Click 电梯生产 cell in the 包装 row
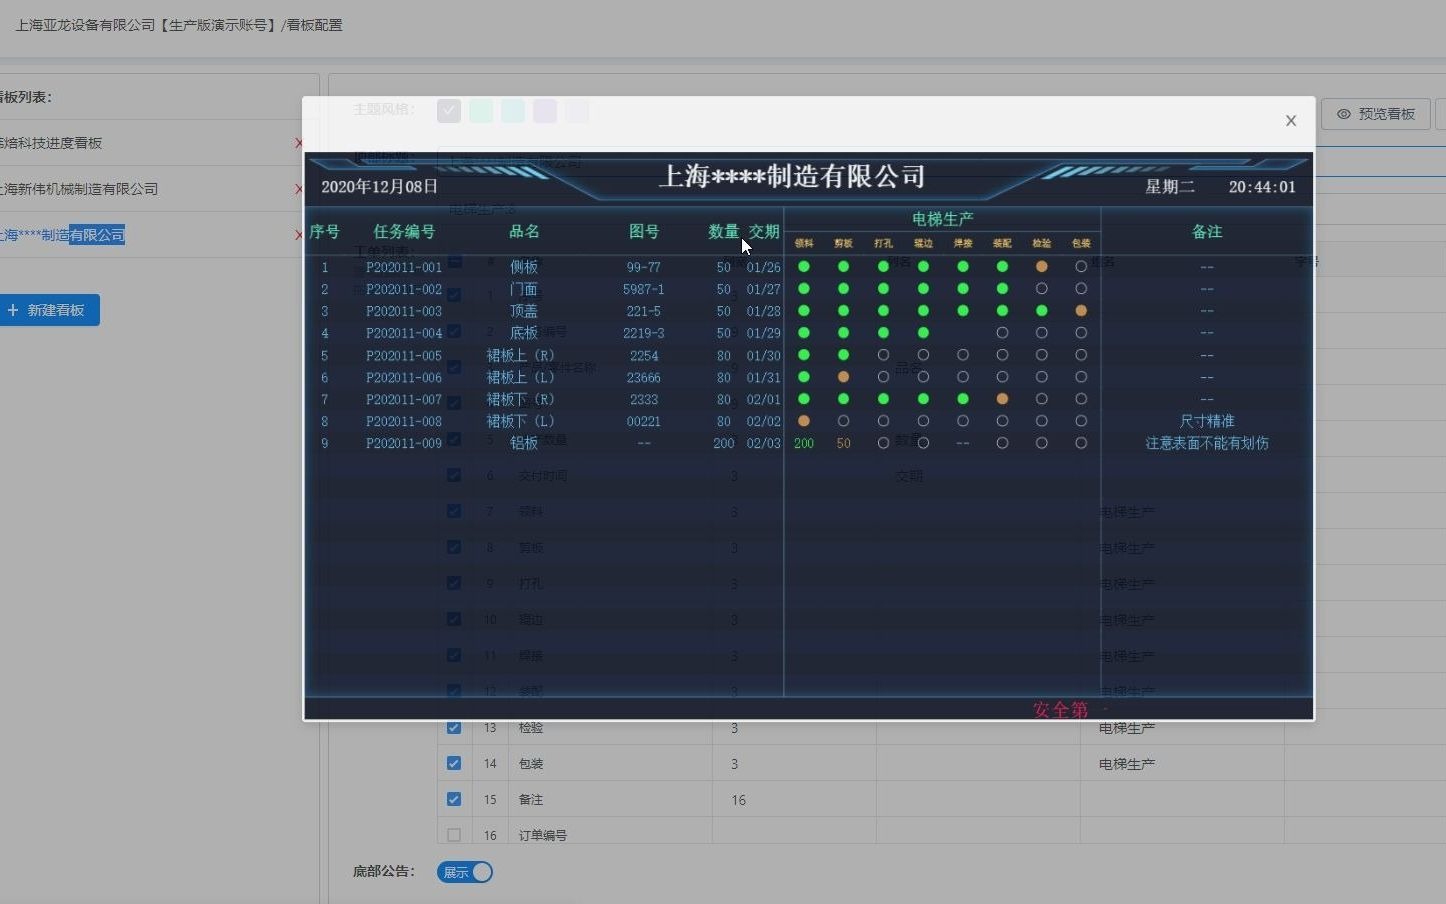Viewport: 1446px width, 904px height. click(x=1127, y=763)
